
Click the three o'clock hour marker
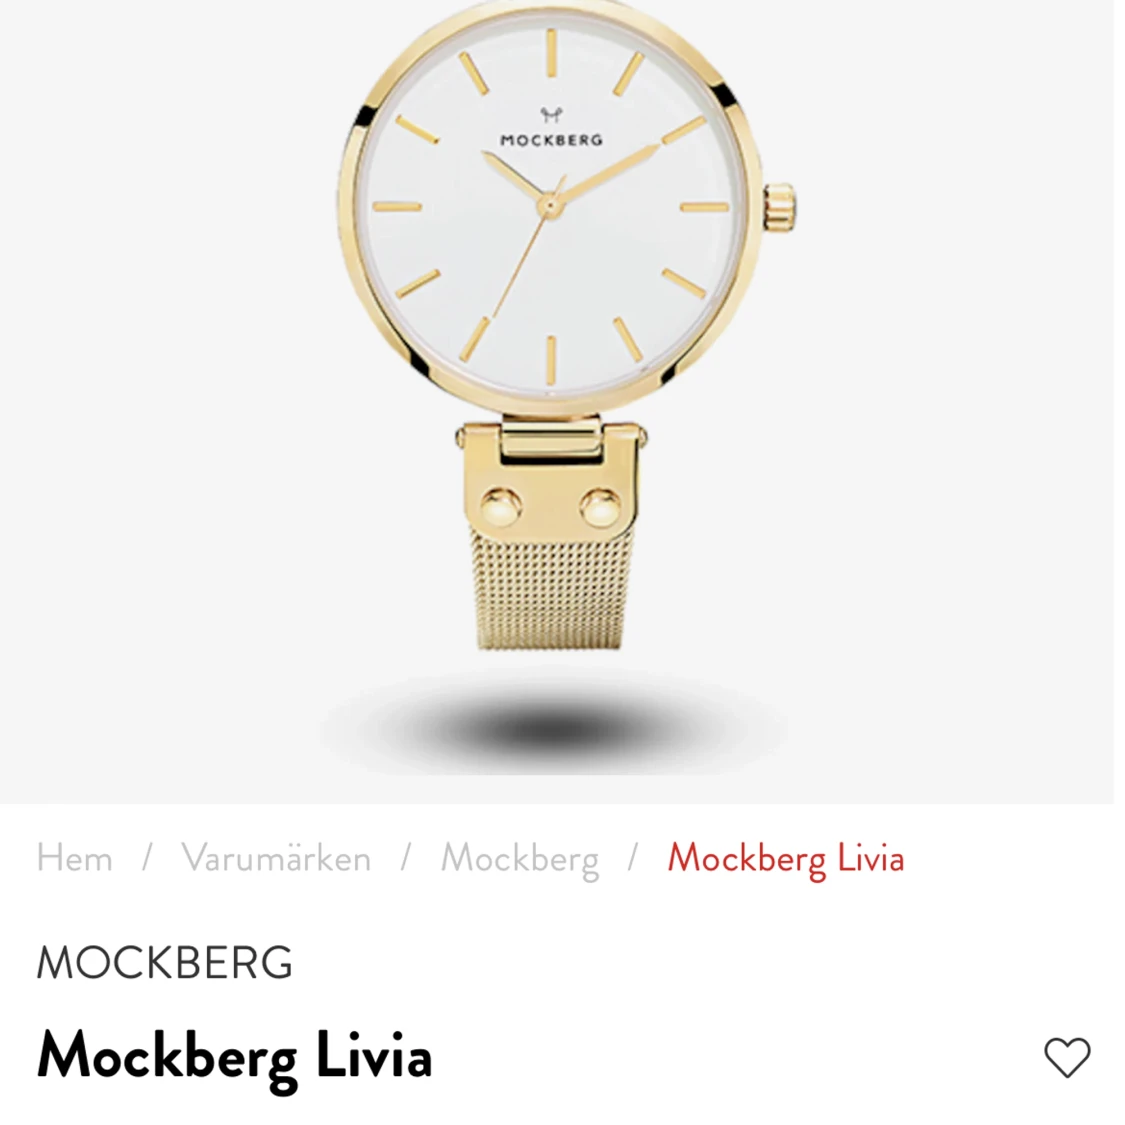pos(704,207)
